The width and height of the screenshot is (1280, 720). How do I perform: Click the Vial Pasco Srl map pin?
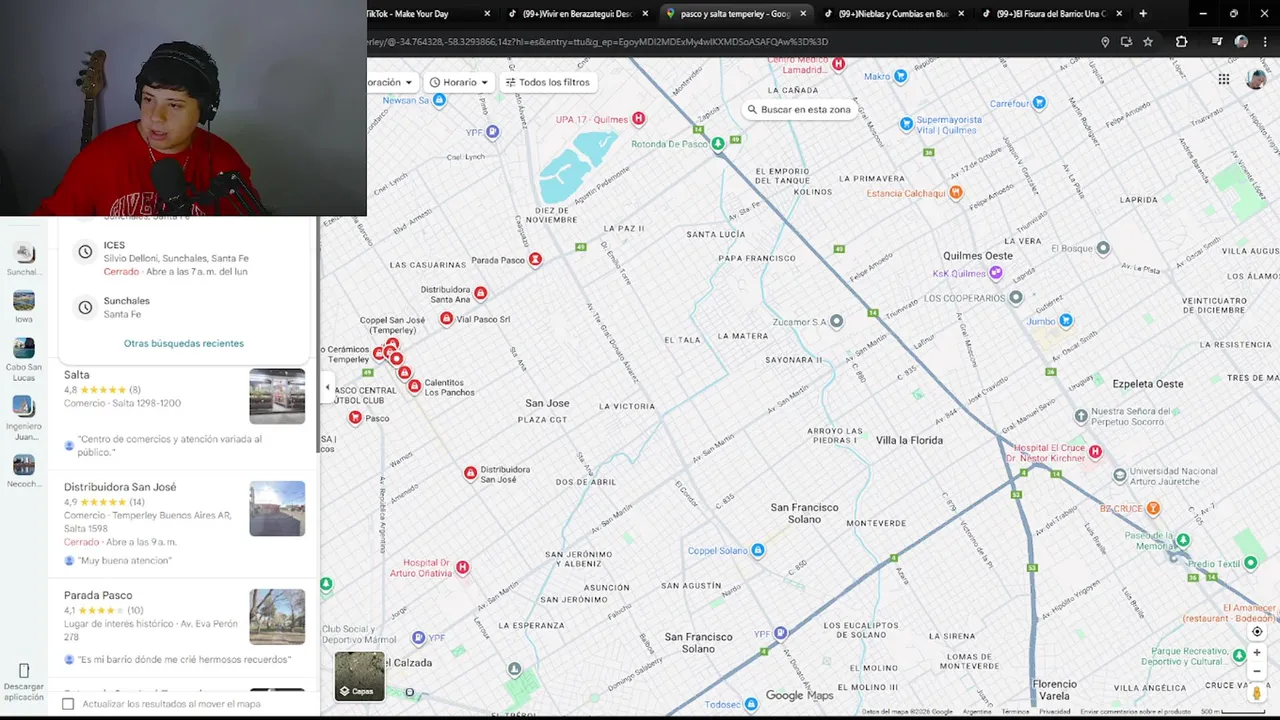pyautogui.click(x=446, y=319)
